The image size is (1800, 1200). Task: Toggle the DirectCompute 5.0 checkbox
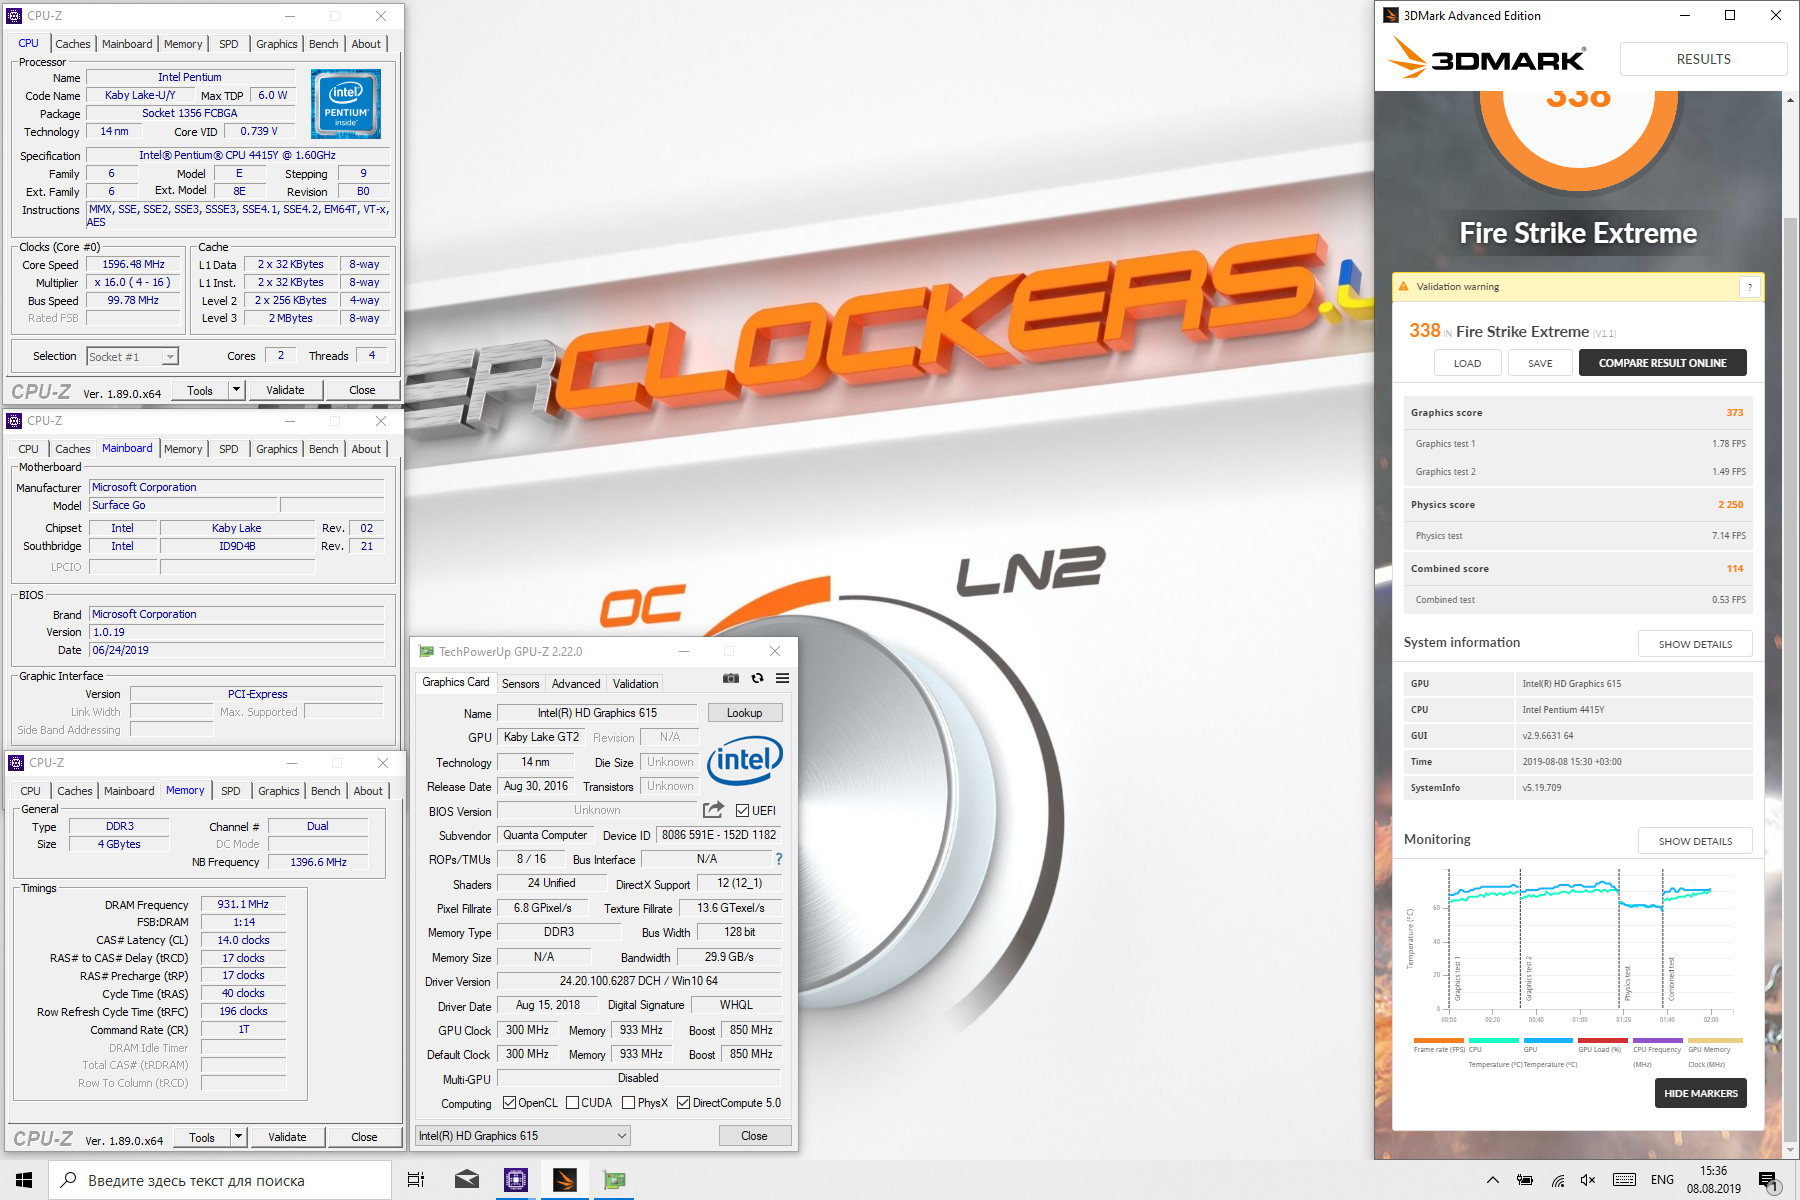pos(683,1103)
